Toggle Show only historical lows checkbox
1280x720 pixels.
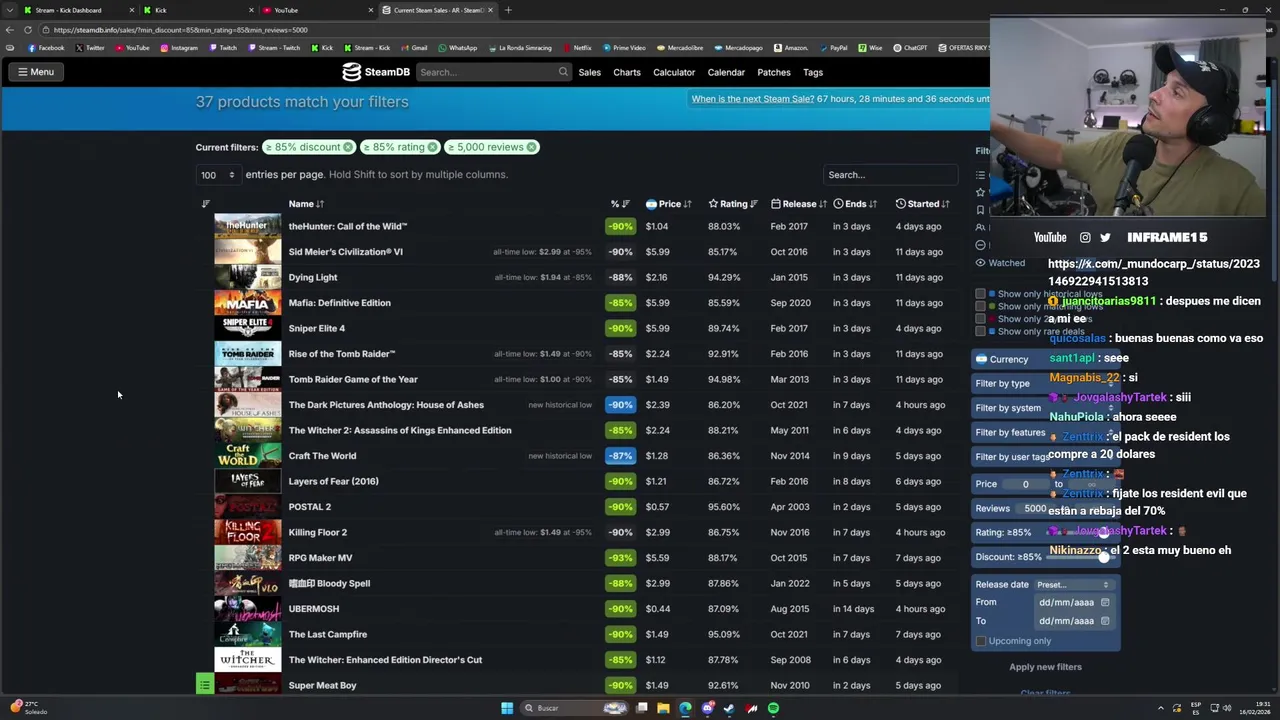pos(980,294)
